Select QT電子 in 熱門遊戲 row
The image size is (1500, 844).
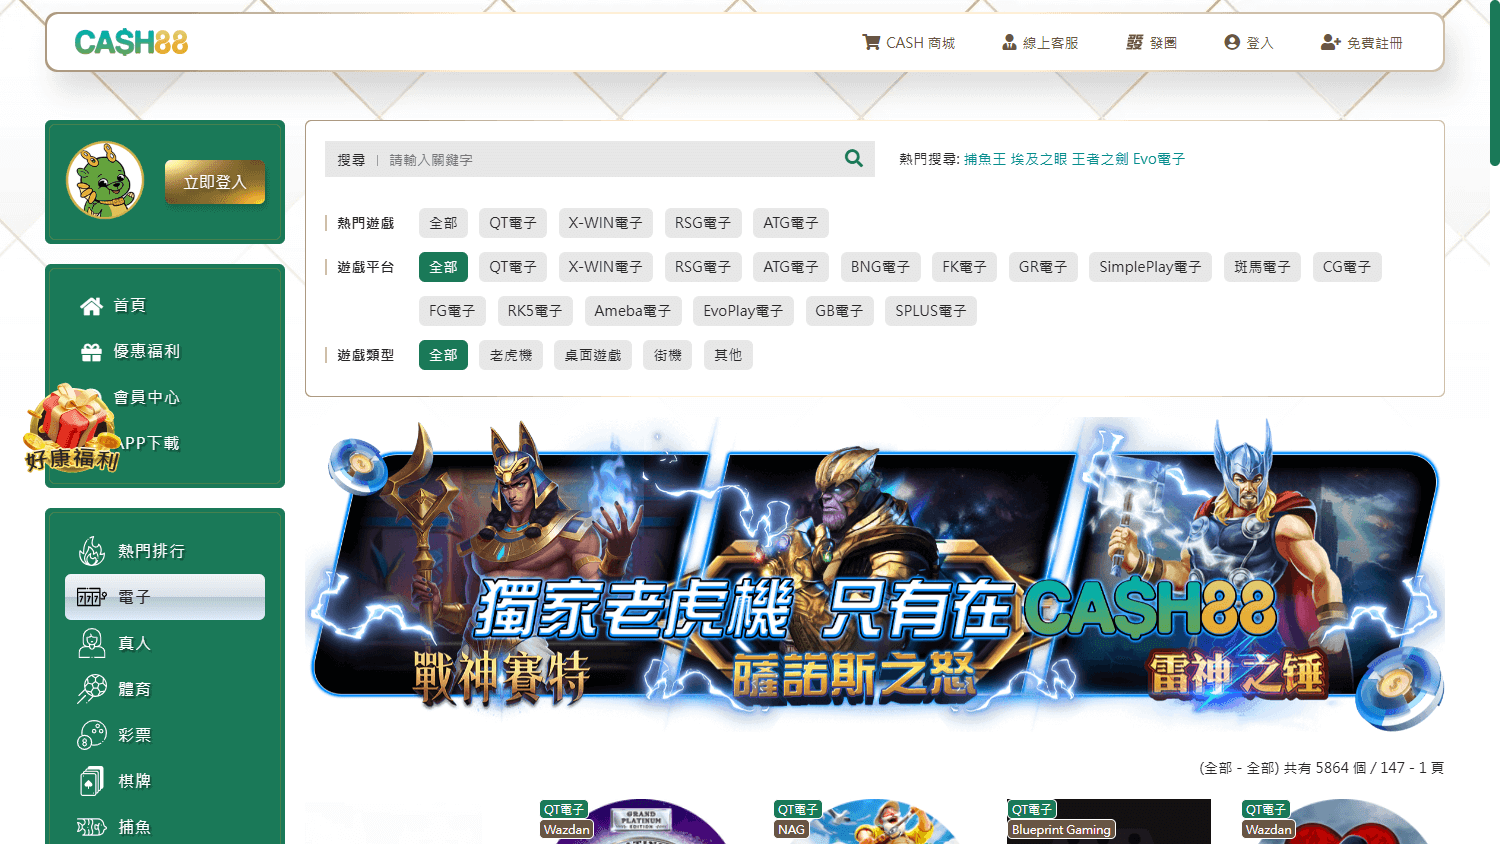tap(513, 223)
